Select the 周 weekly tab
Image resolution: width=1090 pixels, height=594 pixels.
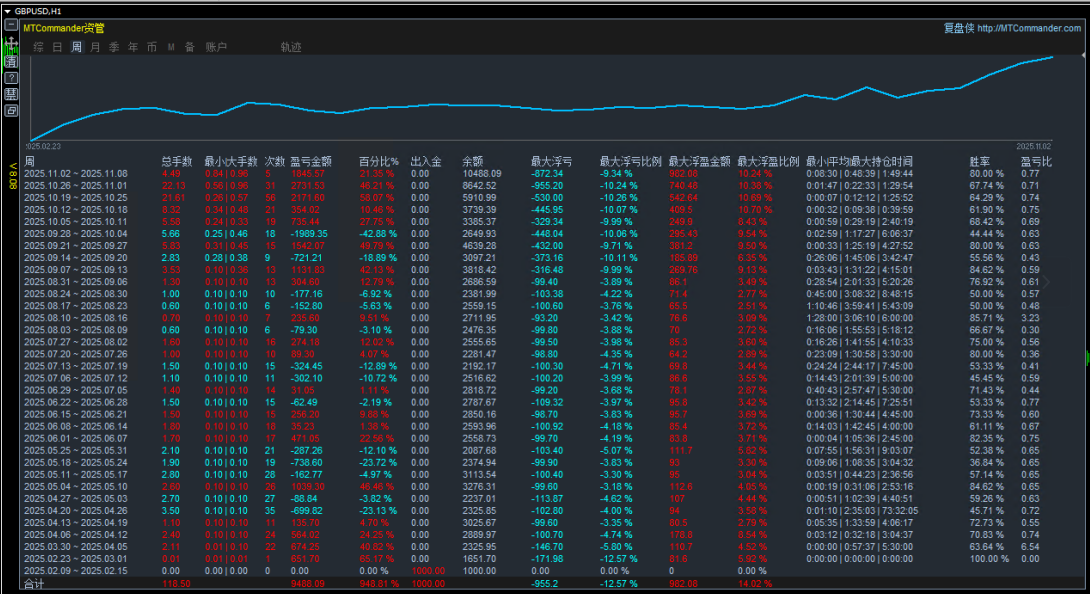click(76, 47)
